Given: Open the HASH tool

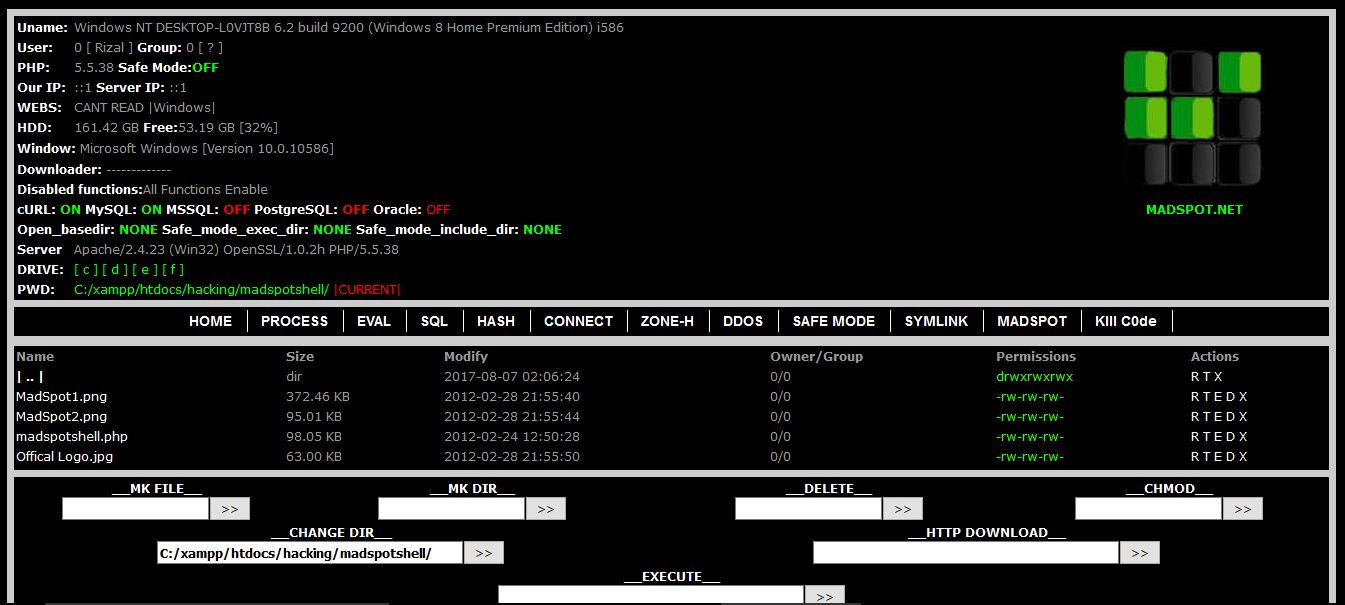Looking at the screenshot, I should [x=496, y=321].
